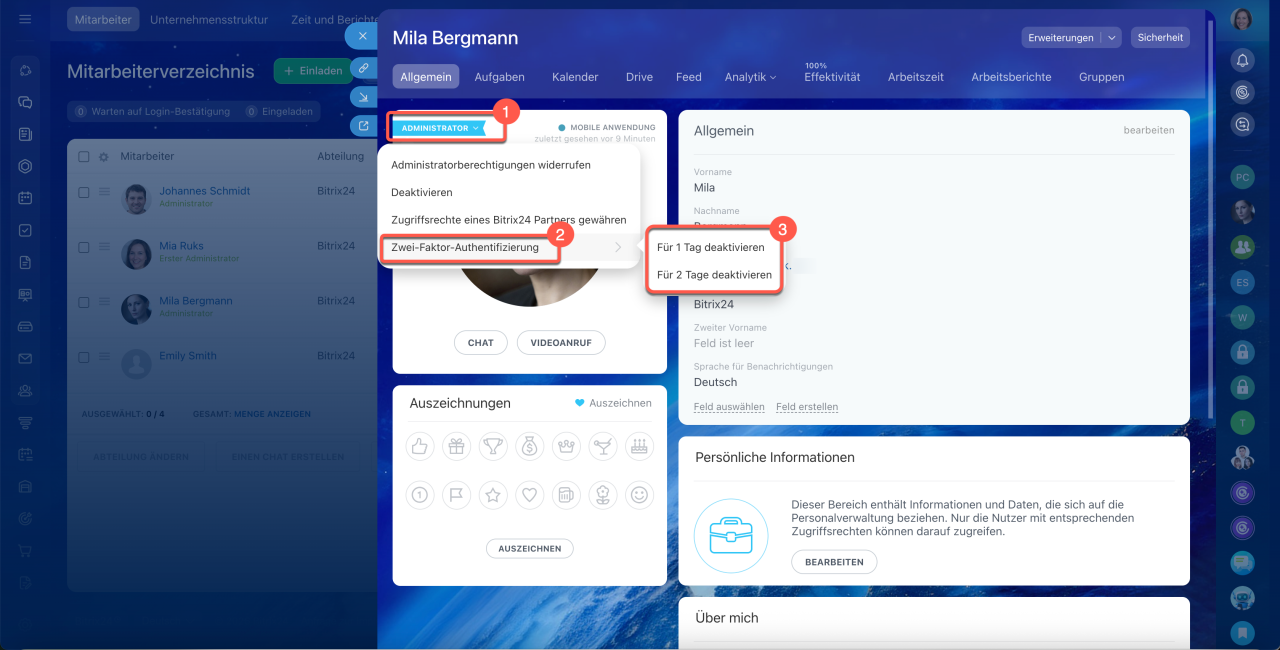Copy profile link with chain icon
This screenshot has width=1280, height=650.
[363, 68]
